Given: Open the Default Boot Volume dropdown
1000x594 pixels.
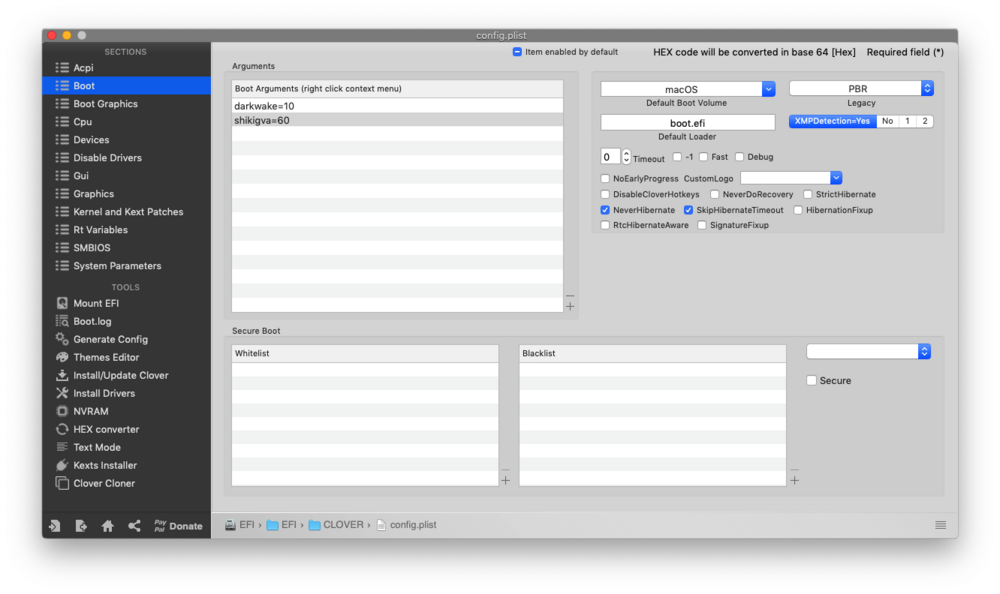Looking at the screenshot, I should pos(768,89).
